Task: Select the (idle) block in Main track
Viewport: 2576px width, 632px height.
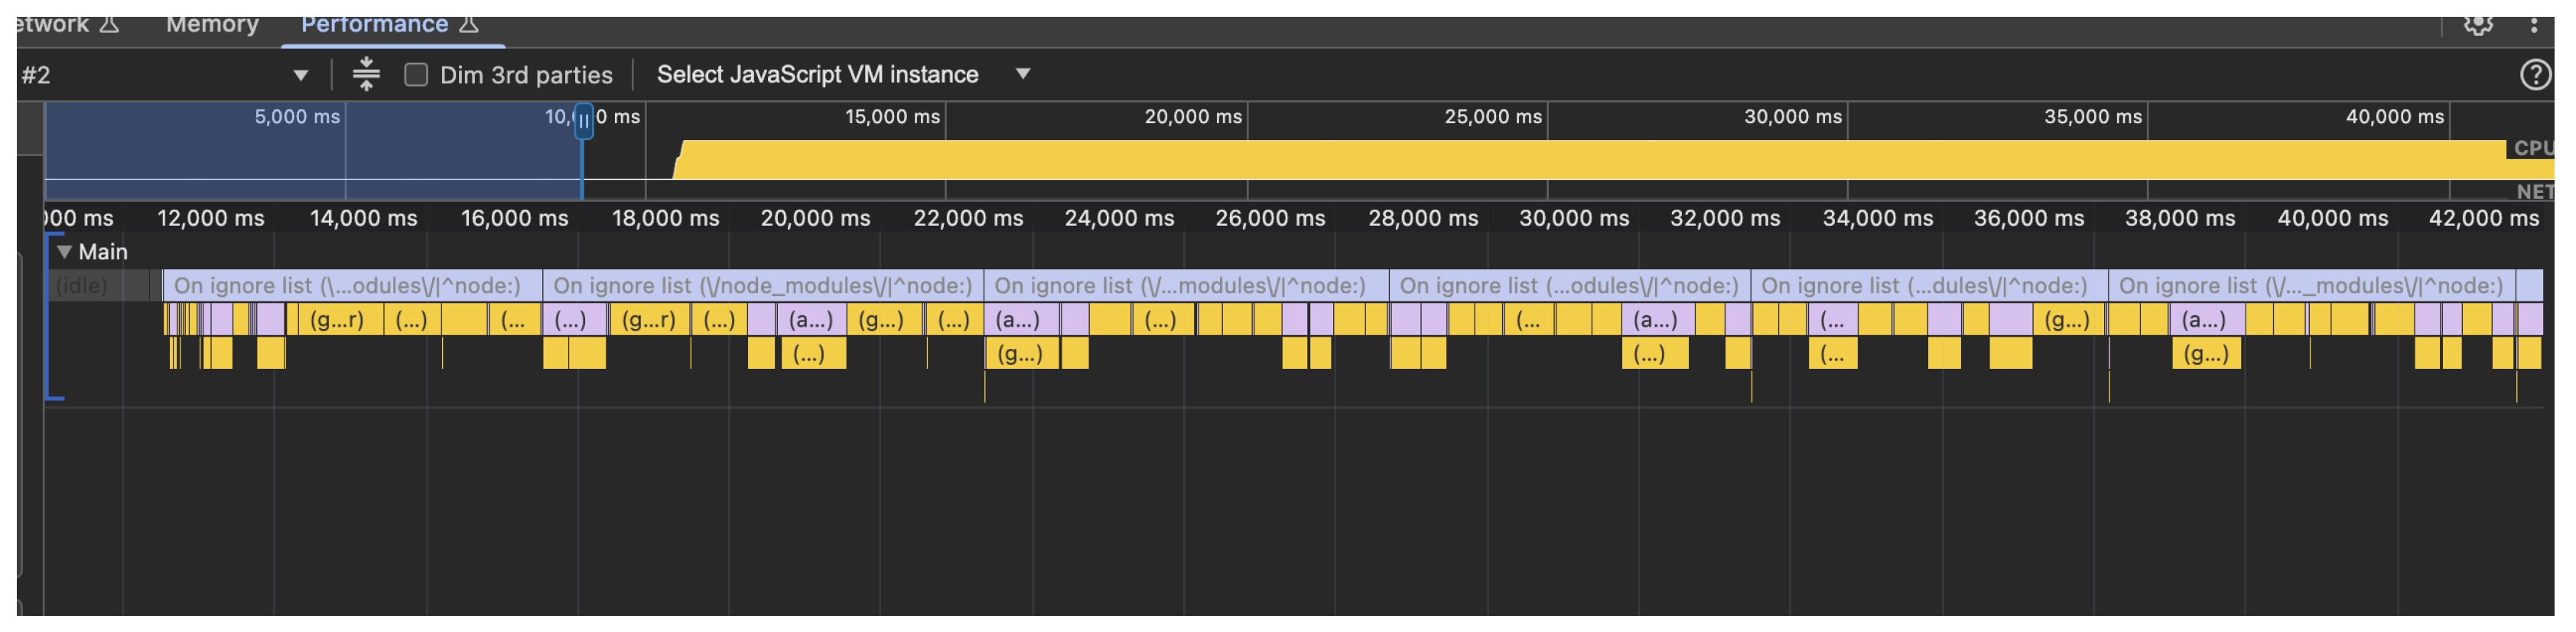Action: [82, 286]
